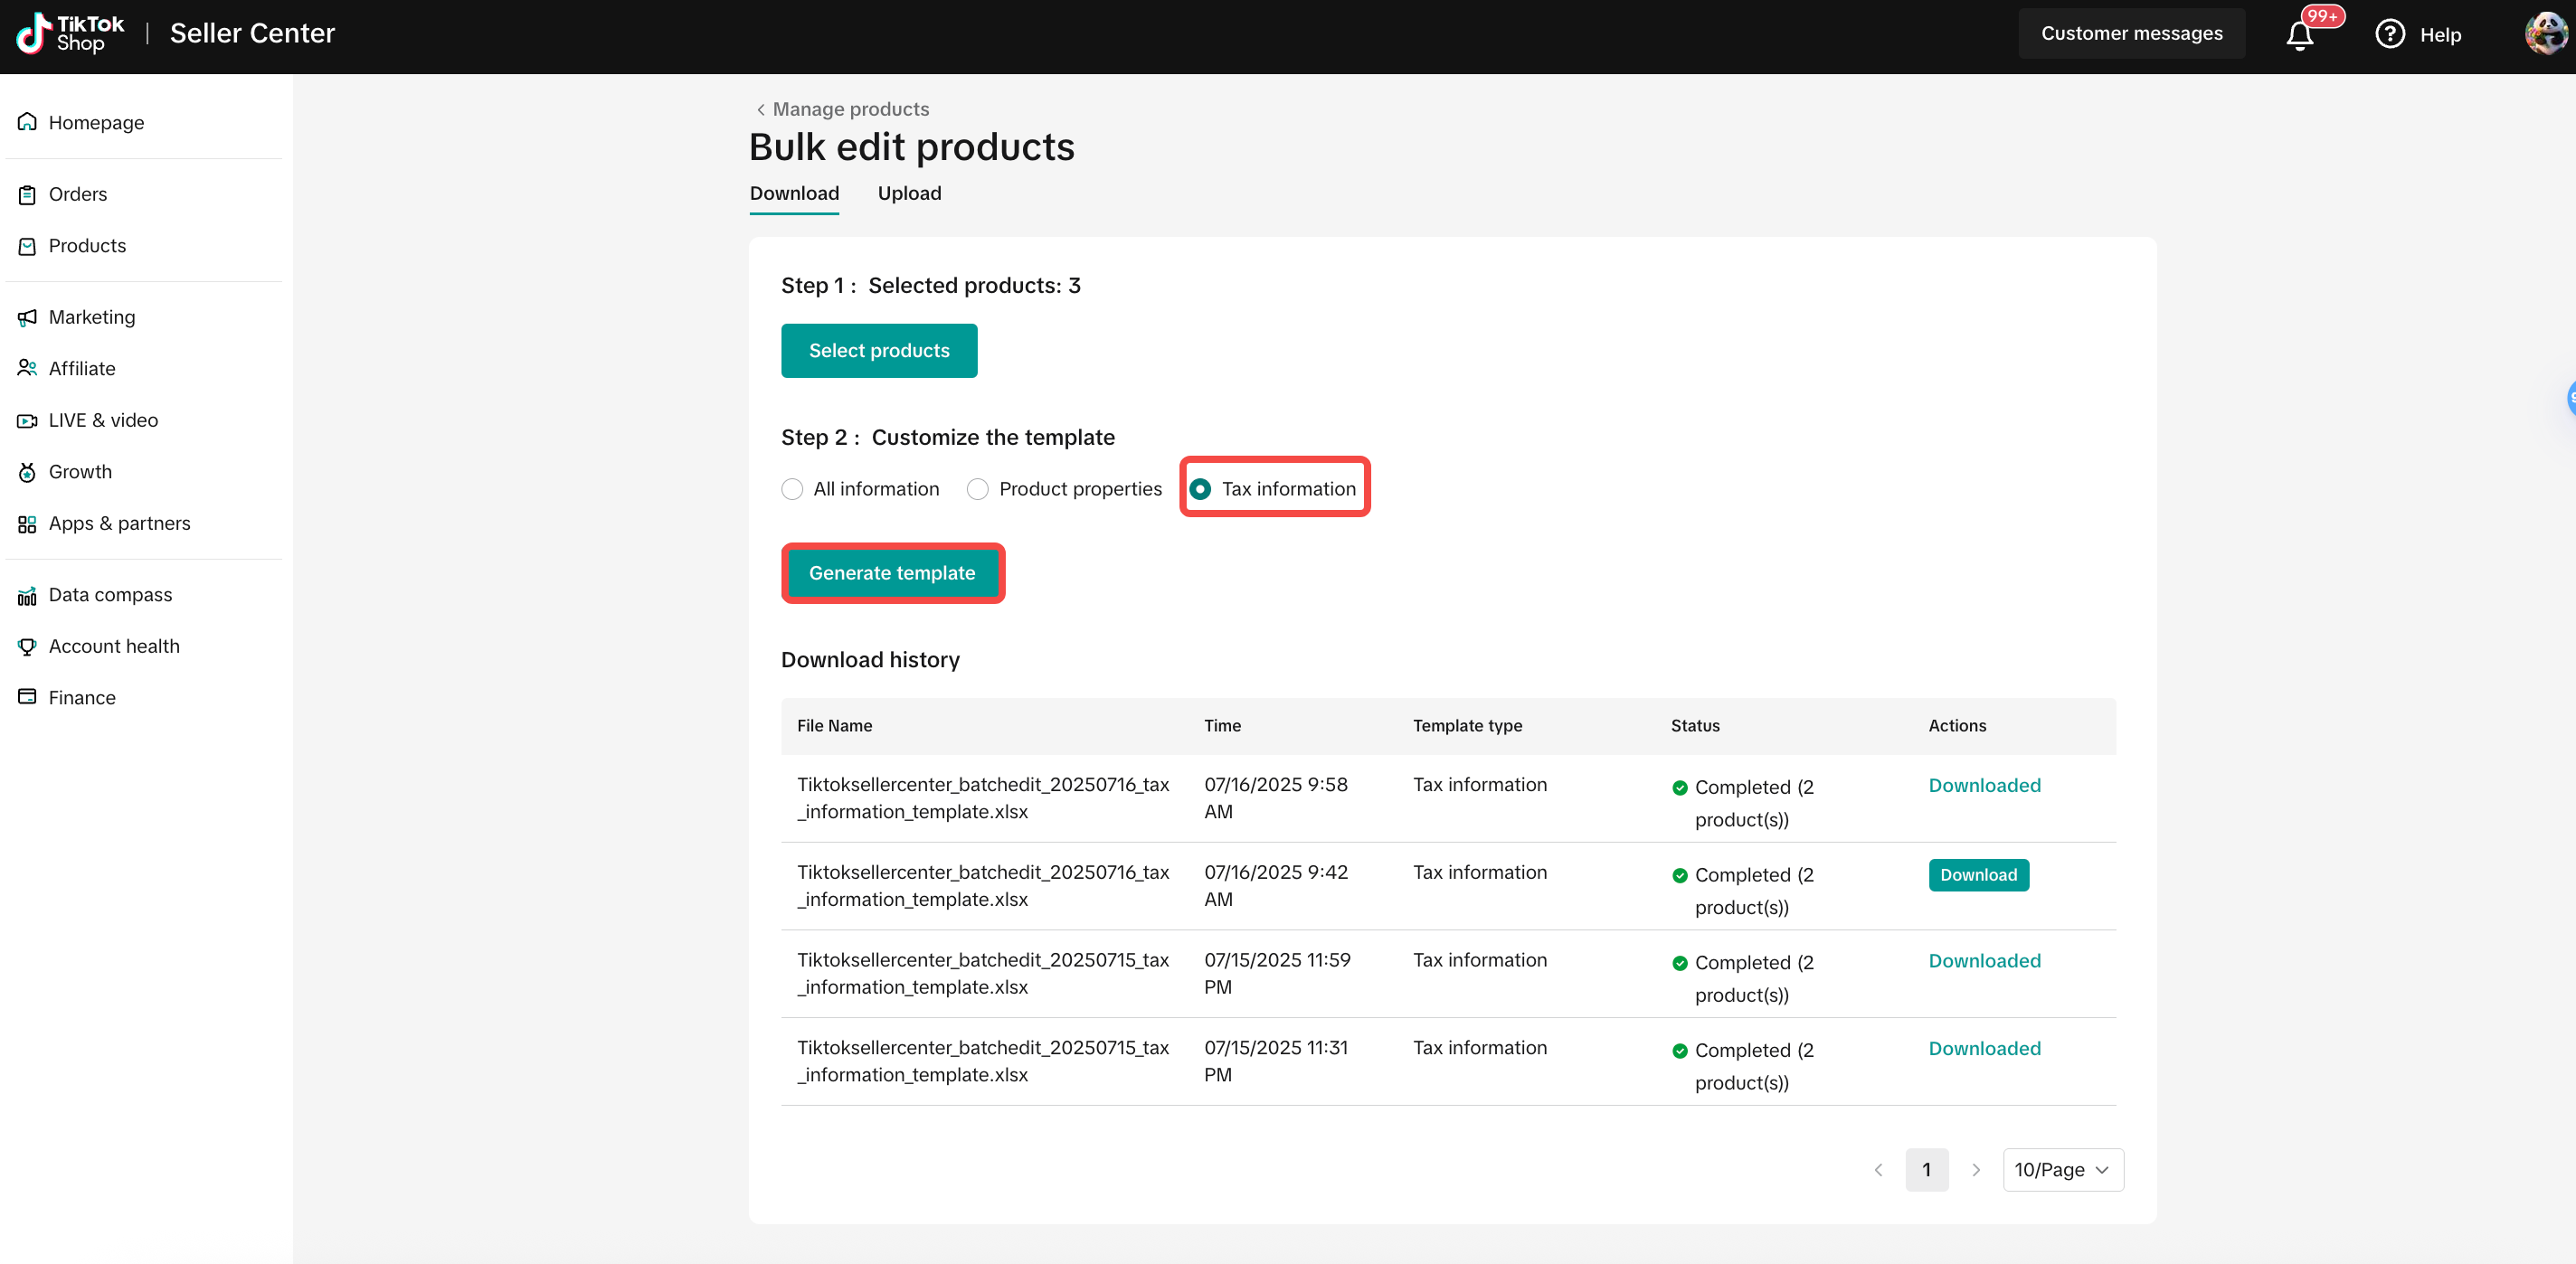Switch to the Upload tab
This screenshot has width=2576, height=1264.
click(x=909, y=193)
